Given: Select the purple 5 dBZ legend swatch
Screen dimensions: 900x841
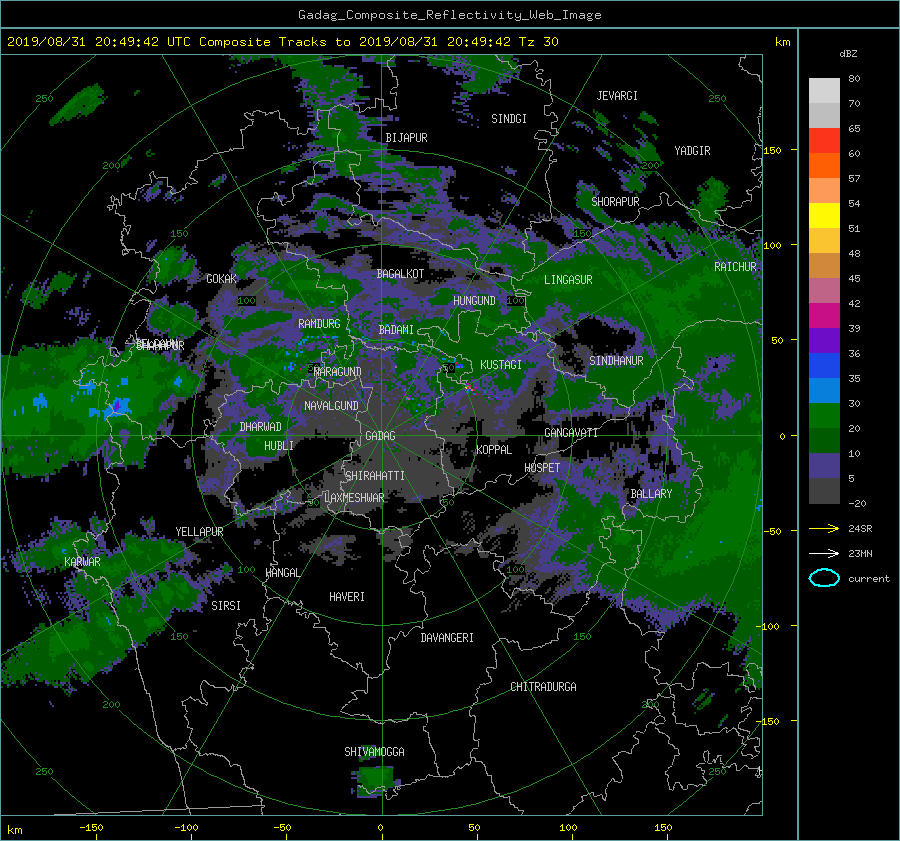Looking at the screenshot, I should pos(824,465).
